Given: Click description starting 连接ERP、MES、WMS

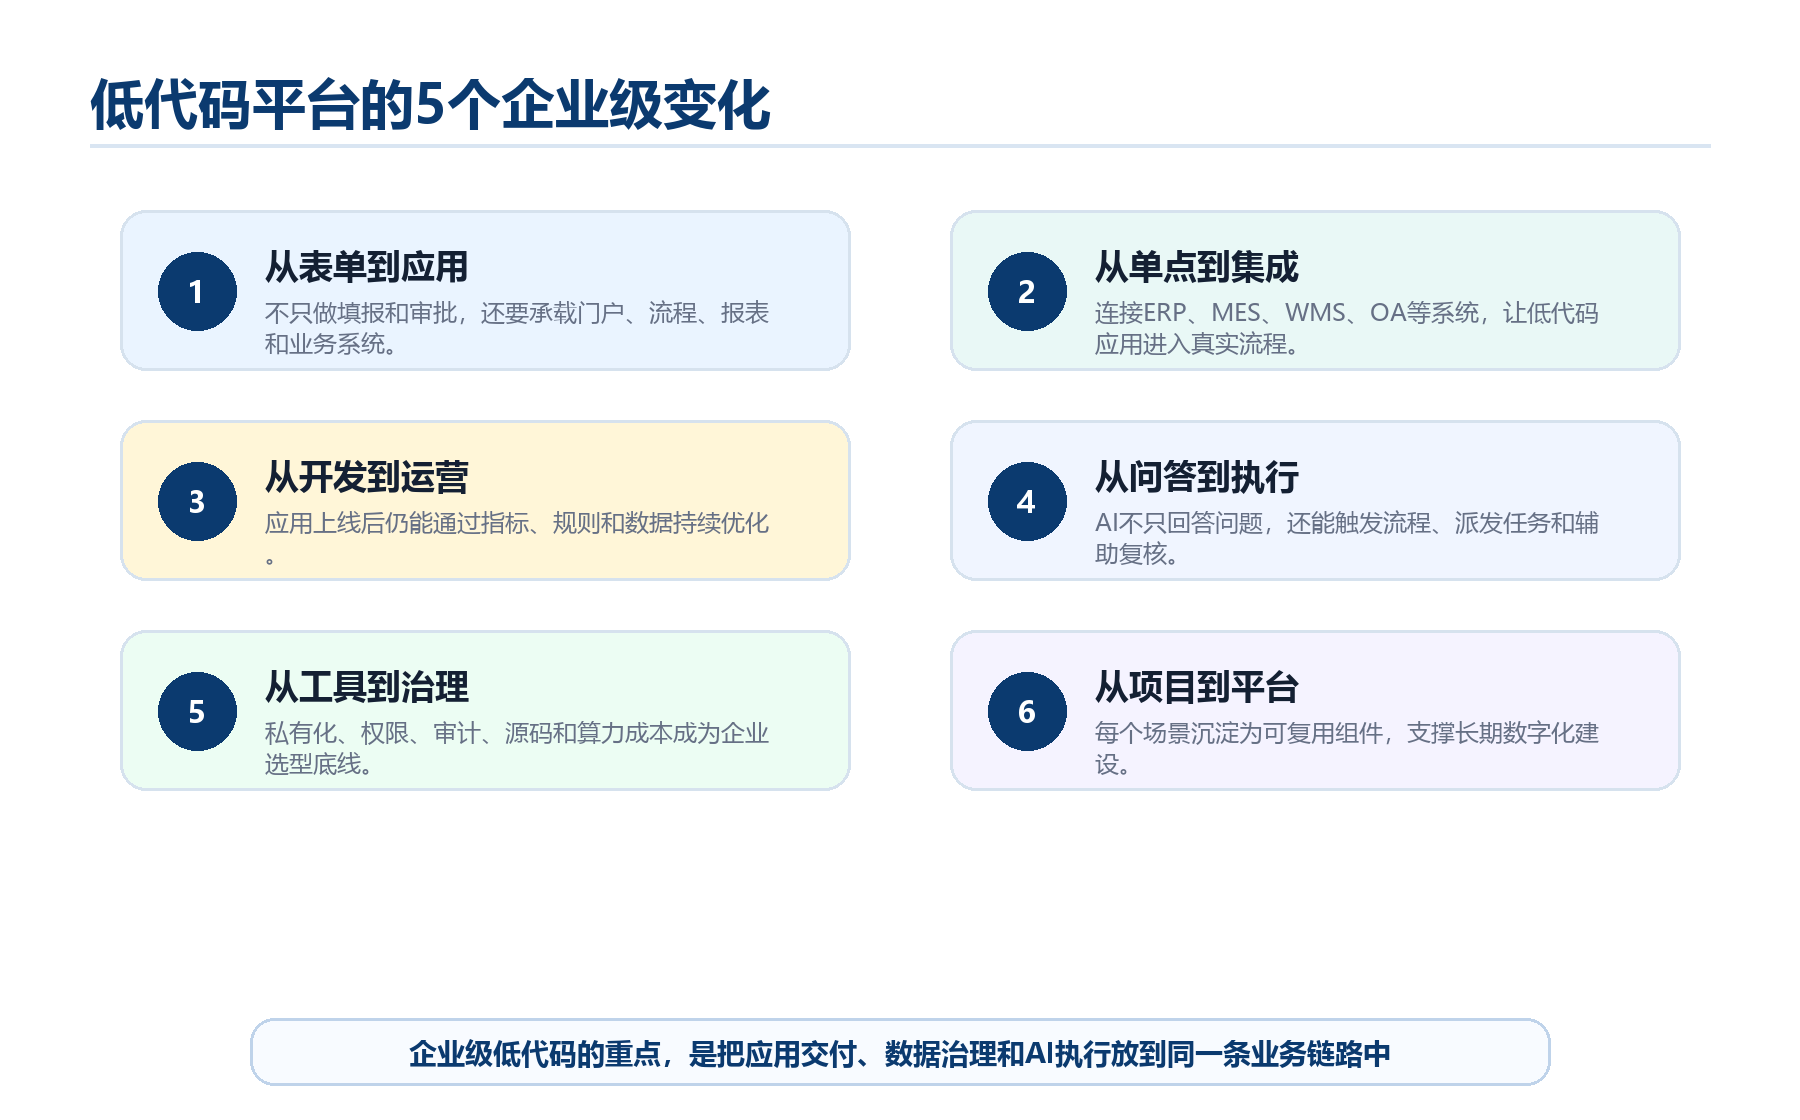Looking at the screenshot, I should click(1347, 328).
